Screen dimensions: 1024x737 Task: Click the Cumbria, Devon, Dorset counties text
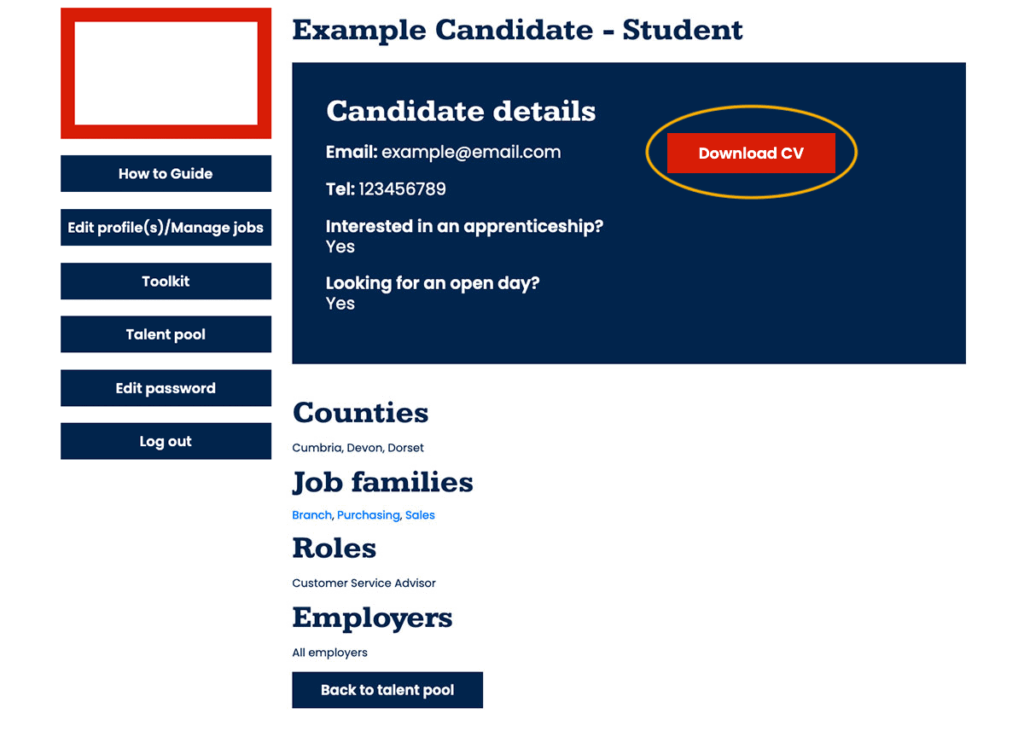(358, 448)
